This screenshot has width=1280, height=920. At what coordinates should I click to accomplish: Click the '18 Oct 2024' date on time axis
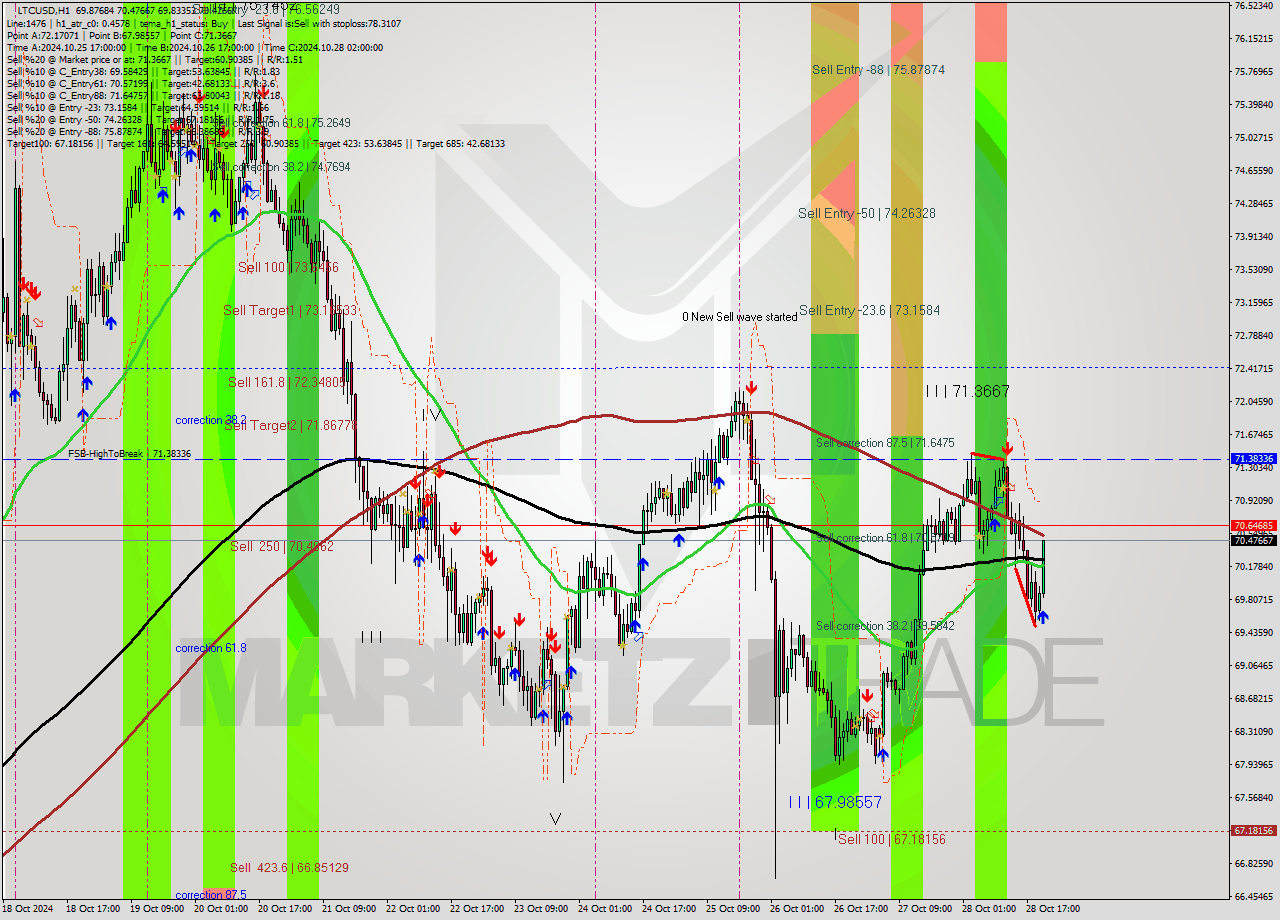pyautogui.click(x=27, y=909)
